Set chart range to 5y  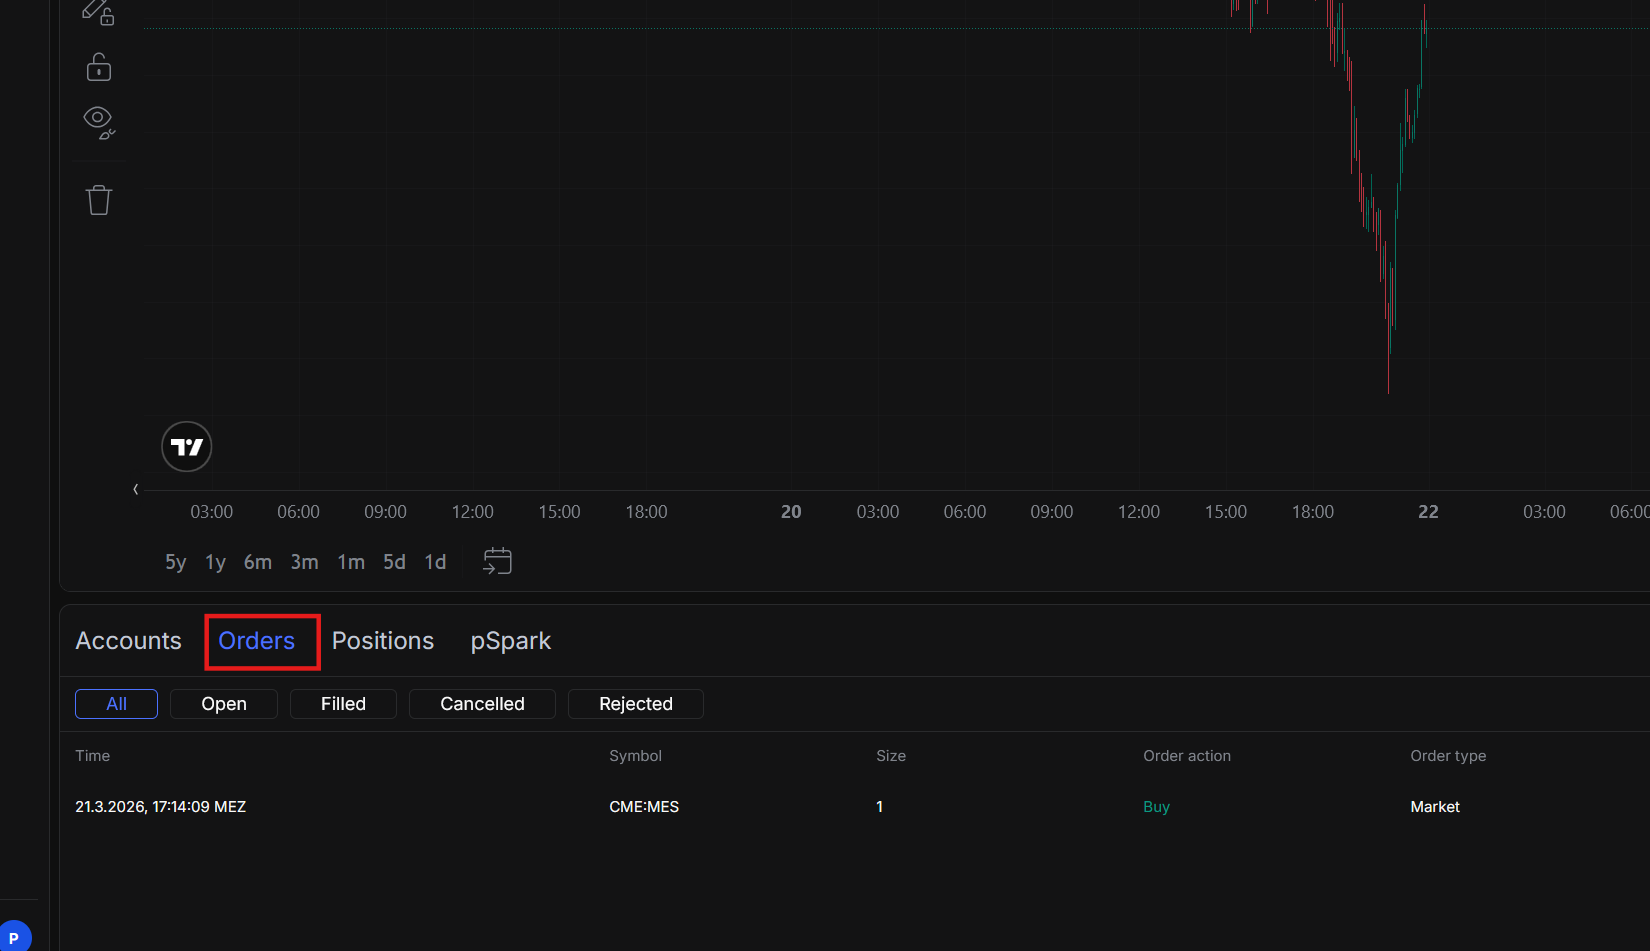[175, 561]
